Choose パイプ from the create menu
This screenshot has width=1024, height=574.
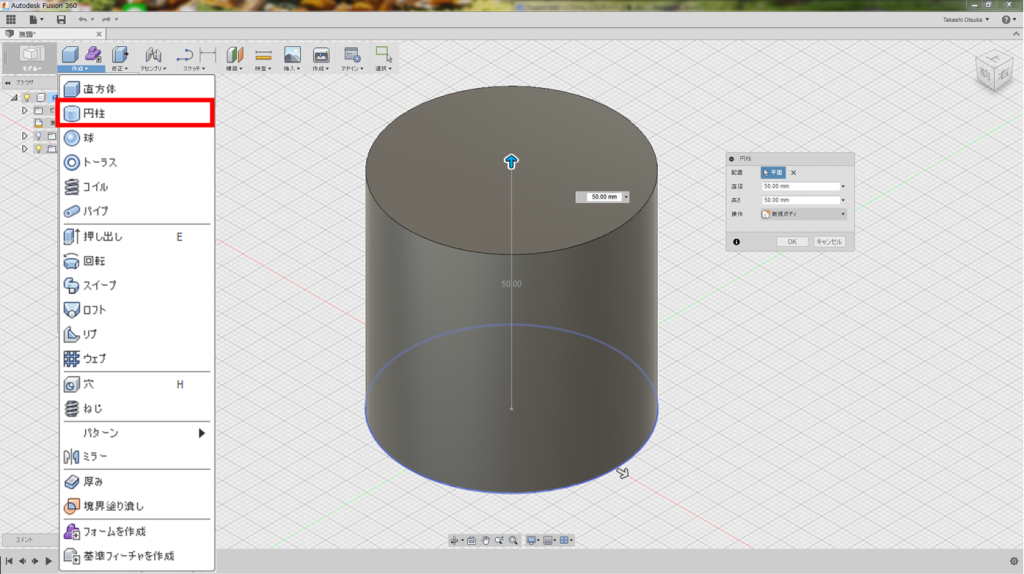click(137, 211)
